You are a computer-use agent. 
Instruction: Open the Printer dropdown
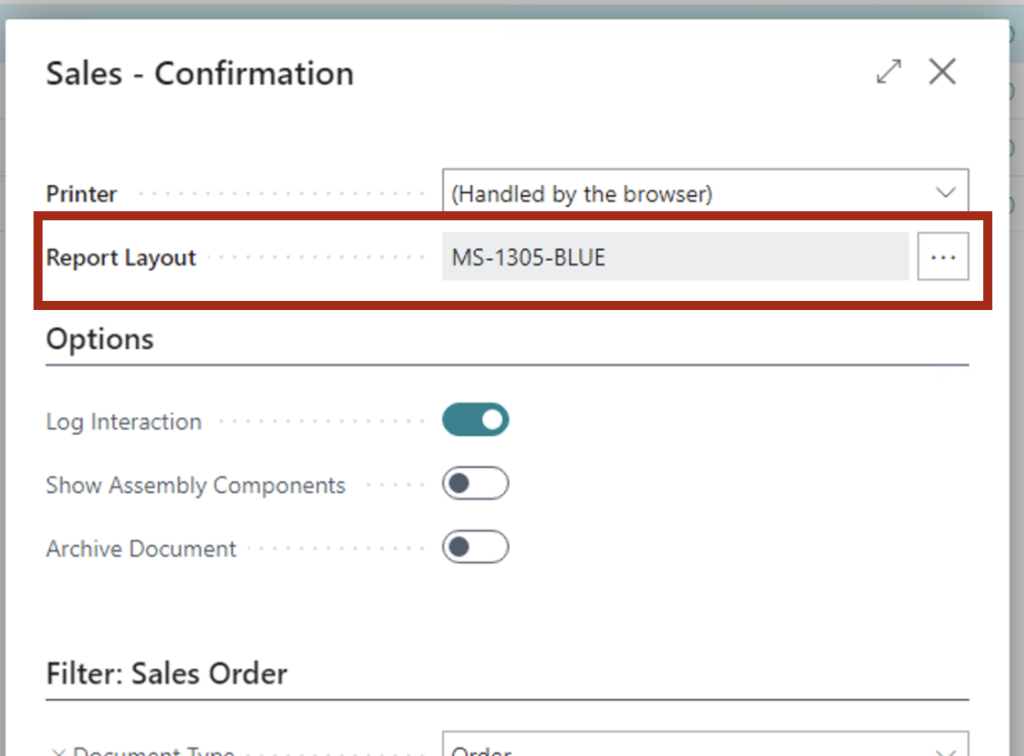pyautogui.click(x=690, y=194)
